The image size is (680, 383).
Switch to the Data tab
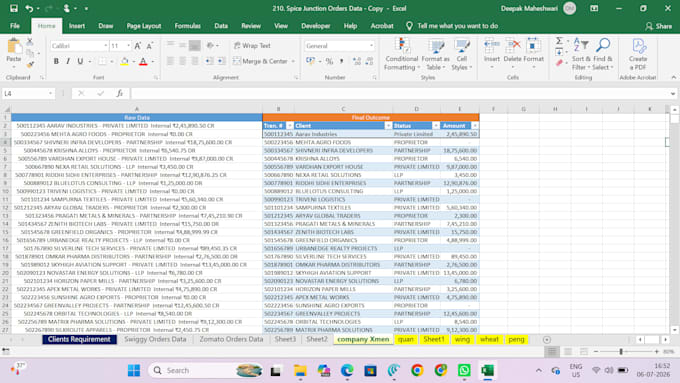pyautogui.click(x=221, y=26)
